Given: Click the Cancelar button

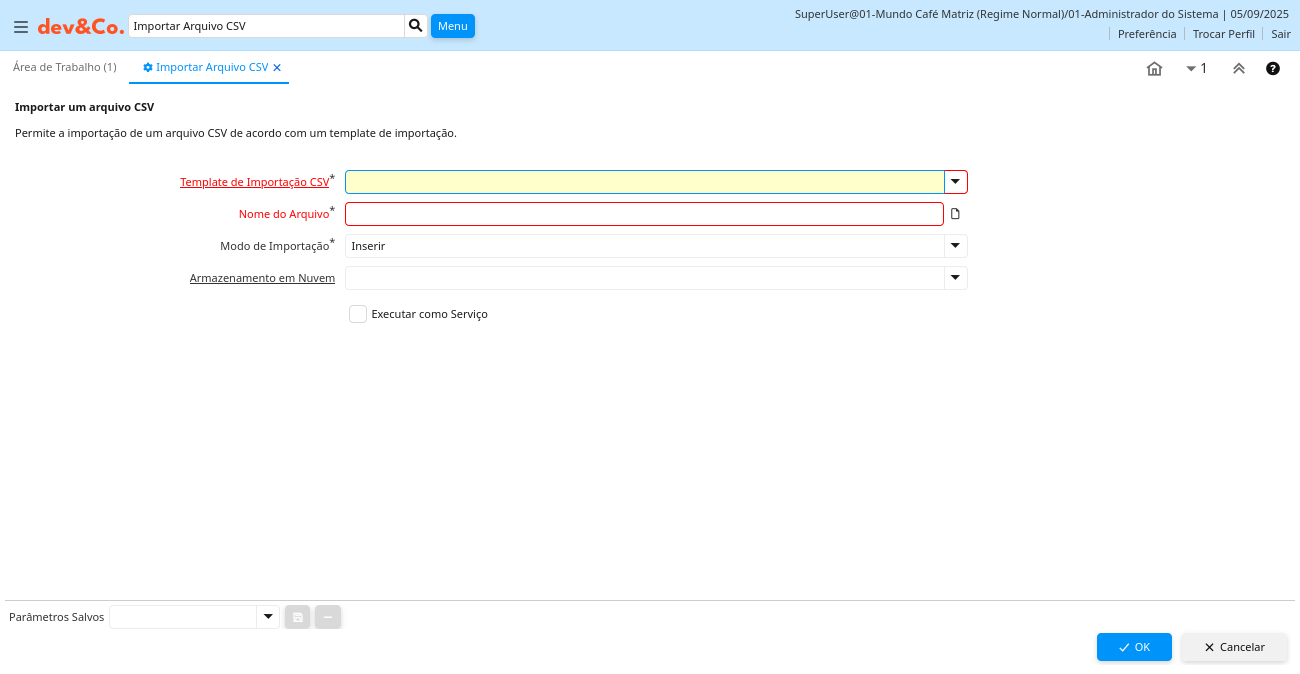Looking at the screenshot, I should tap(1234, 647).
